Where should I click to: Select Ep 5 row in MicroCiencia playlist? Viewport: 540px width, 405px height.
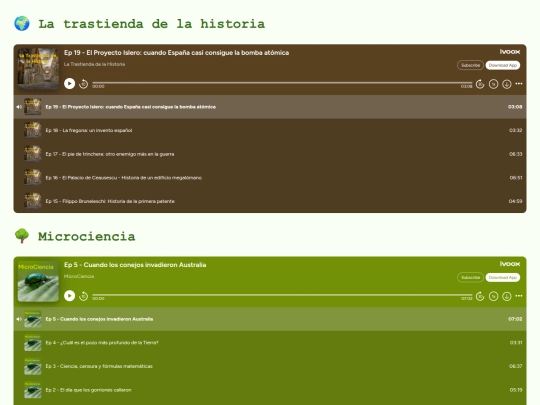pyautogui.click(x=270, y=319)
